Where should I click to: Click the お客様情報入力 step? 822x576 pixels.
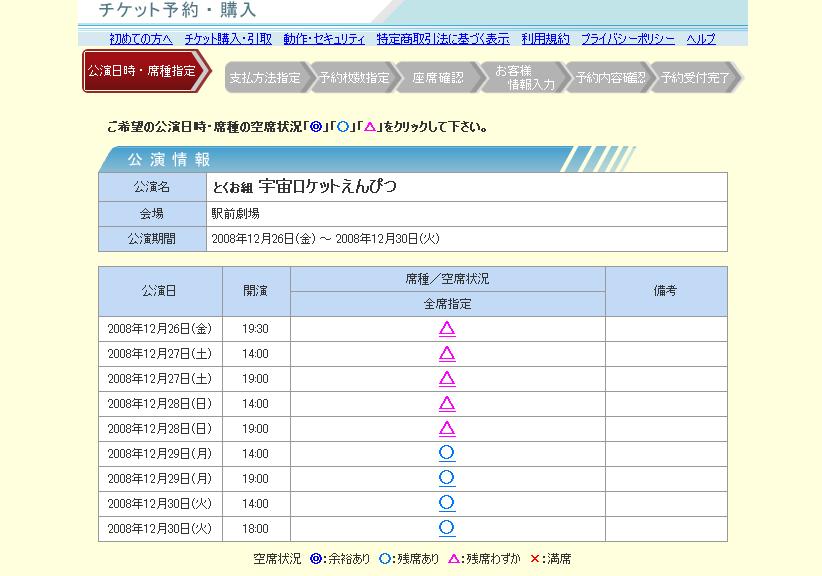click(524, 78)
